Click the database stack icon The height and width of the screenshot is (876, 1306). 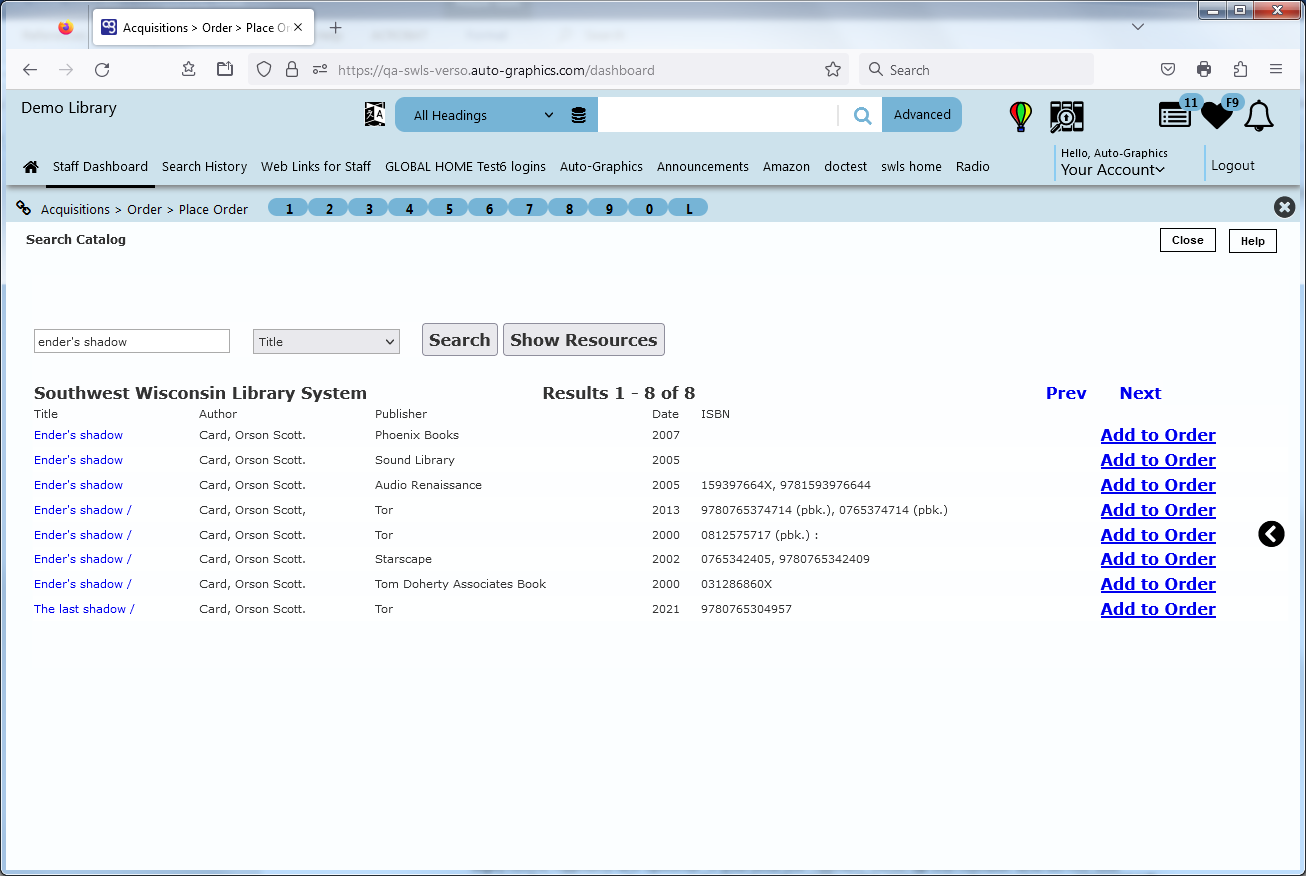pyautogui.click(x=579, y=115)
